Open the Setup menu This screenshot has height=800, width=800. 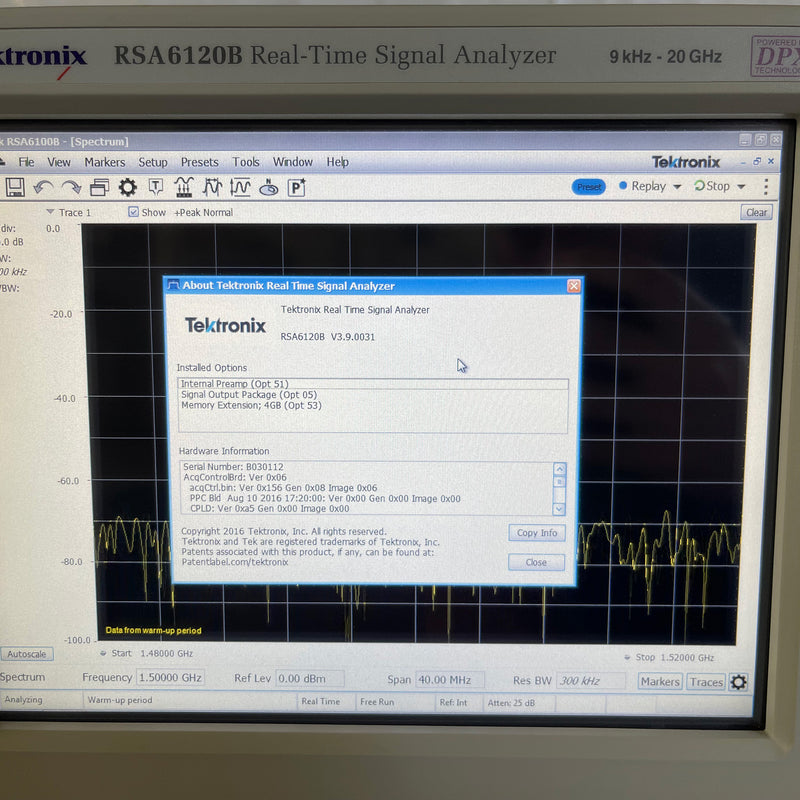153,162
